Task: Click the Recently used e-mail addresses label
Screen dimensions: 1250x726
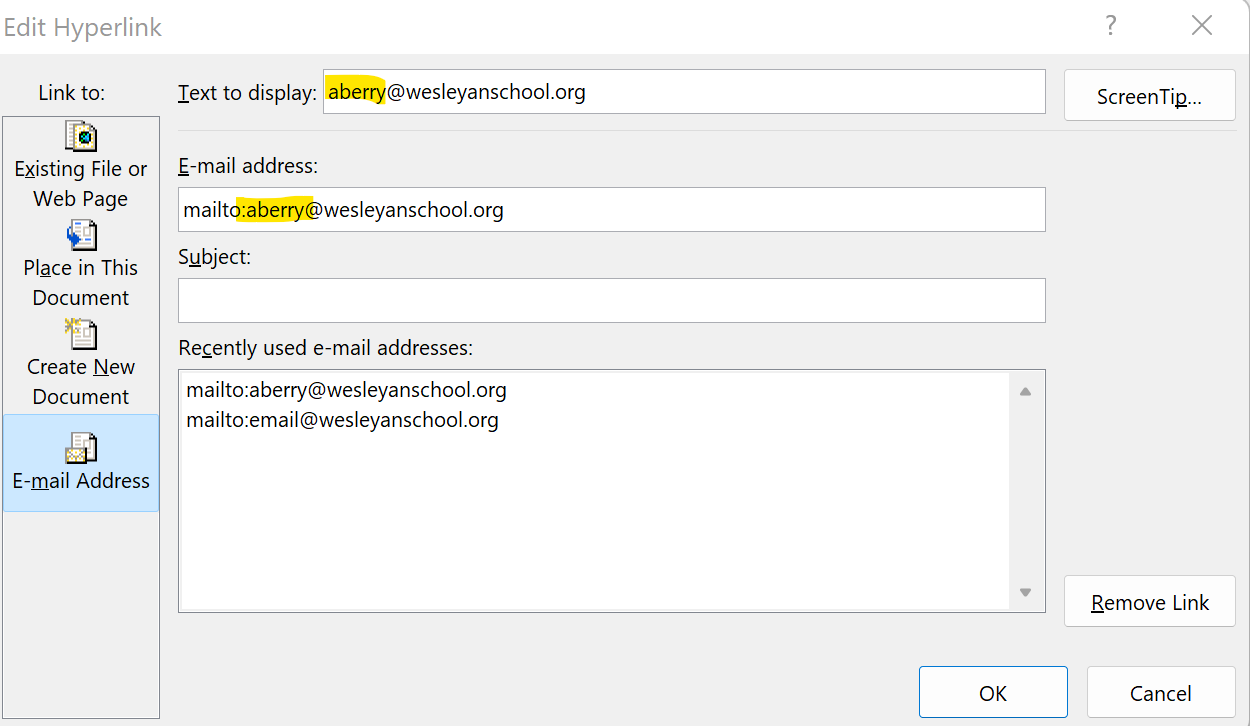Action: tap(325, 348)
